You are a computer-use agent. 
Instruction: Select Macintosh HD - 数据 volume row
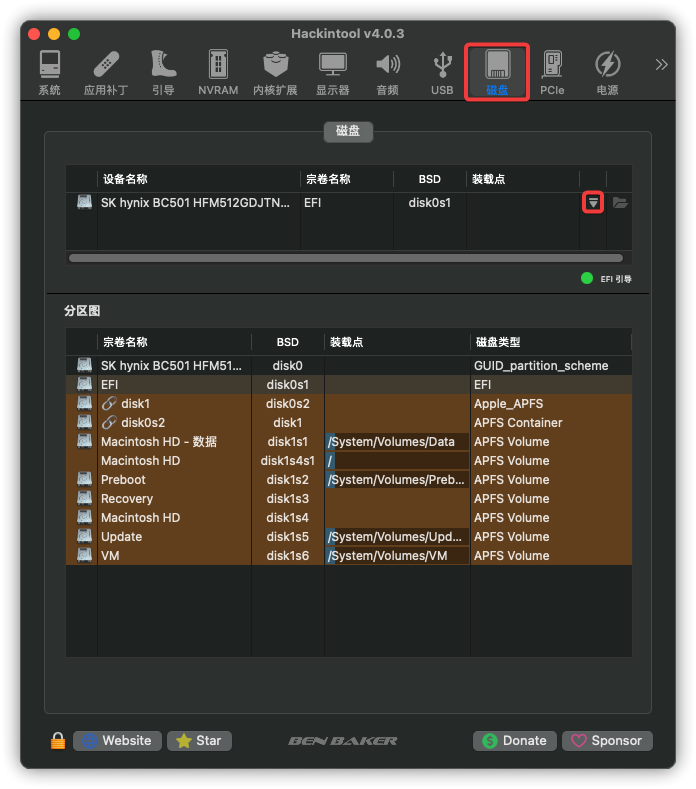tap(349, 442)
